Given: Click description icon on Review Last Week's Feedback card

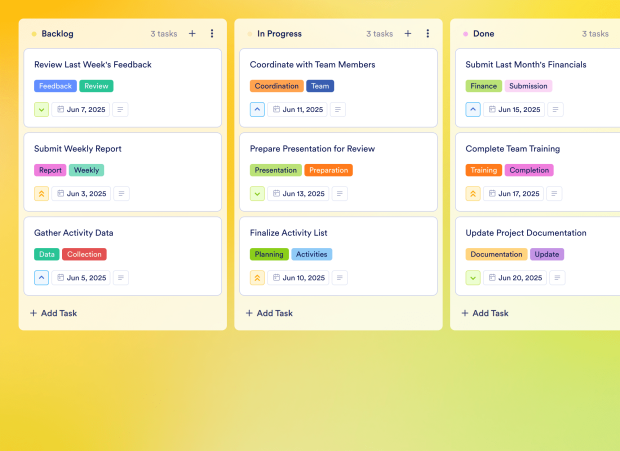Looking at the screenshot, I should tap(121, 110).
